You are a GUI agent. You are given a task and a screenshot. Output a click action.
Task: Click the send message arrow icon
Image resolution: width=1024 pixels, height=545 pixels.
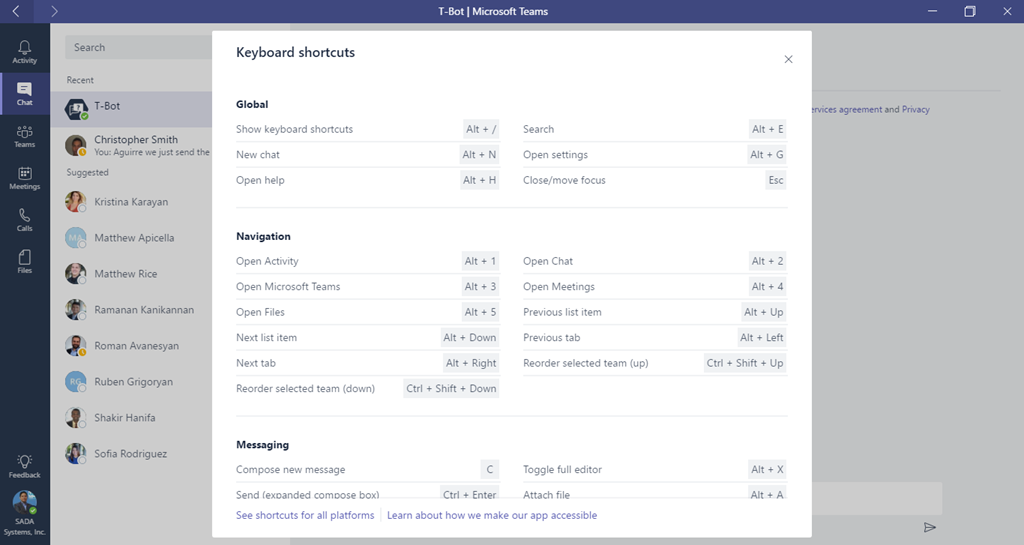point(929,527)
